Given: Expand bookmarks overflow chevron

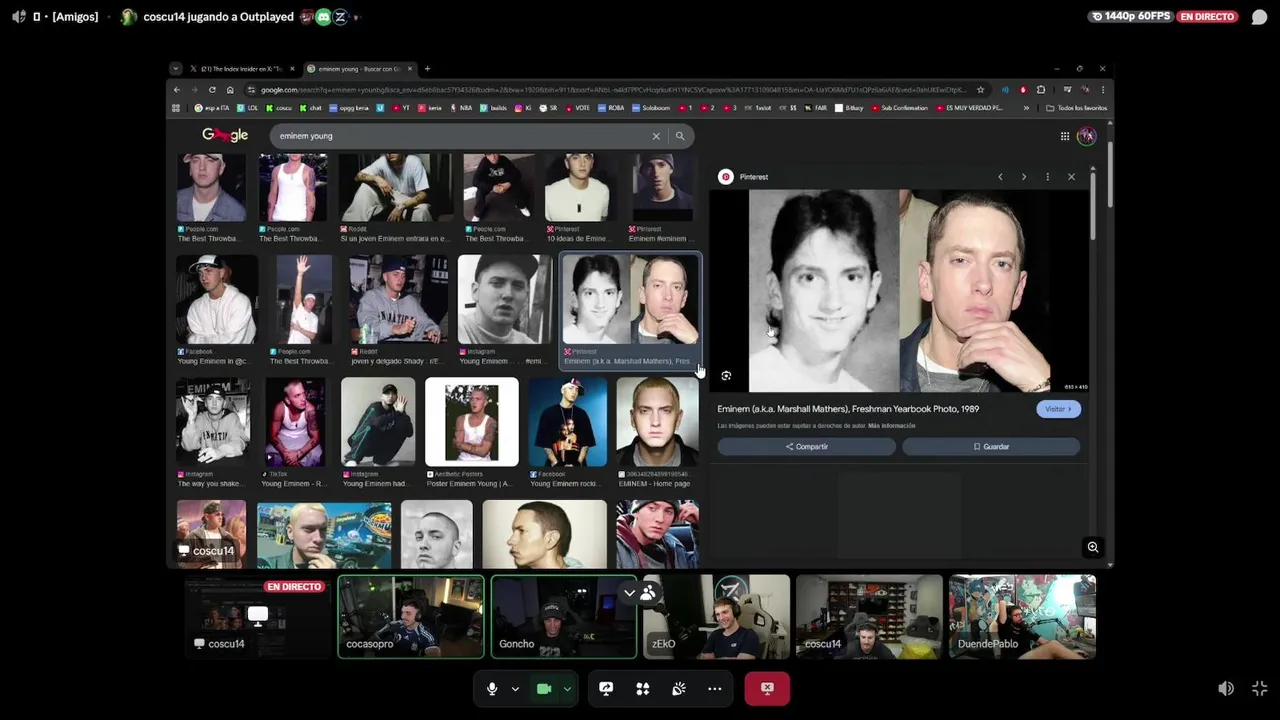Looking at the screenshot, I should point(1026,108).
